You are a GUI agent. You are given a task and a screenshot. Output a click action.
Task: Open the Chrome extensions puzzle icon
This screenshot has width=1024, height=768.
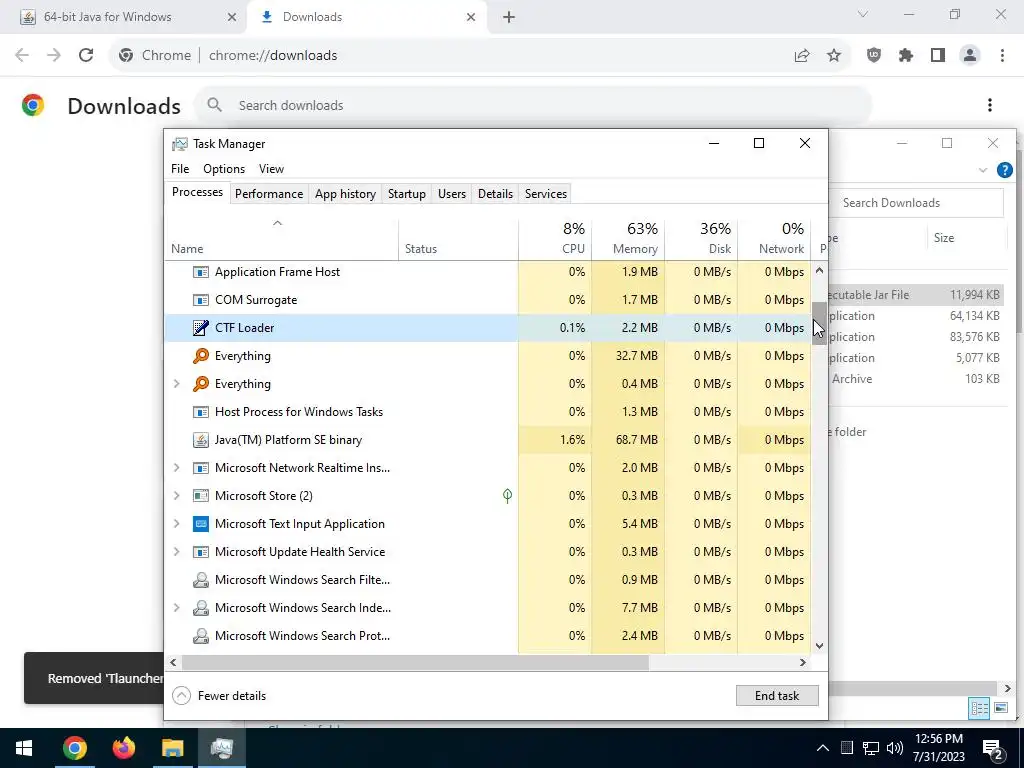(906, 56)
